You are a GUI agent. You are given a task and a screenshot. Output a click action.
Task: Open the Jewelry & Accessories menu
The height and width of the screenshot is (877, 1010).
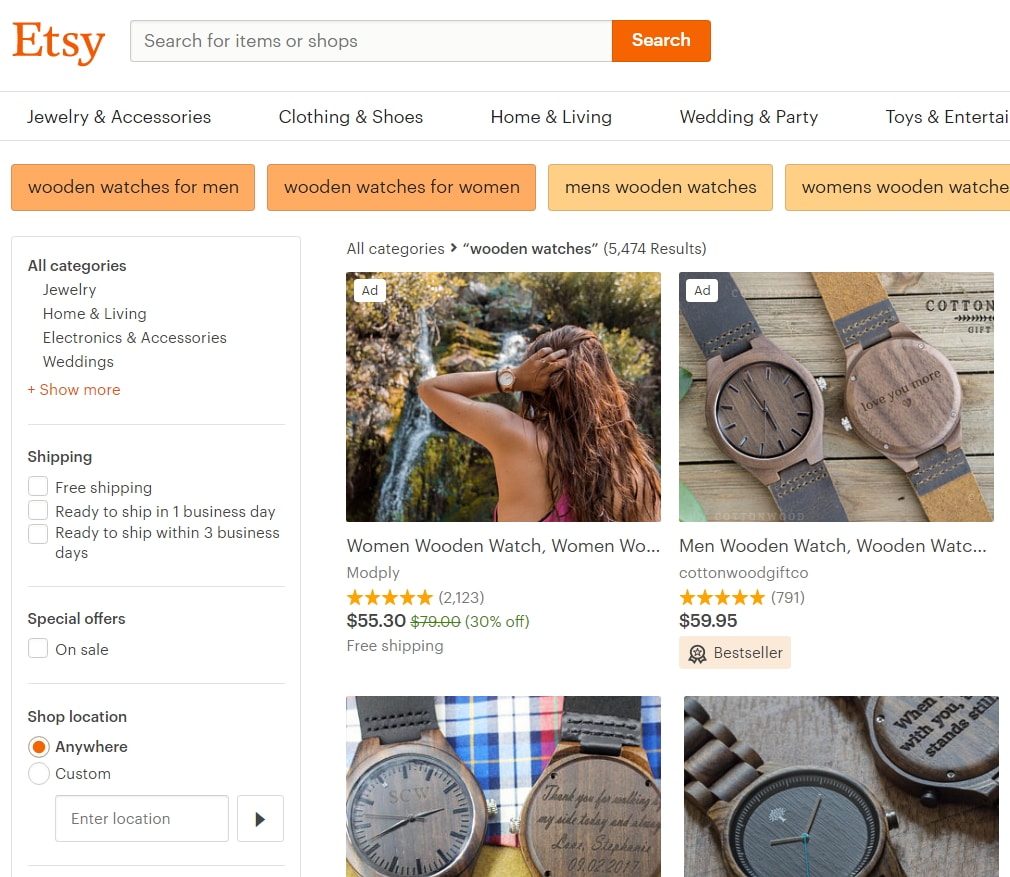119,117
